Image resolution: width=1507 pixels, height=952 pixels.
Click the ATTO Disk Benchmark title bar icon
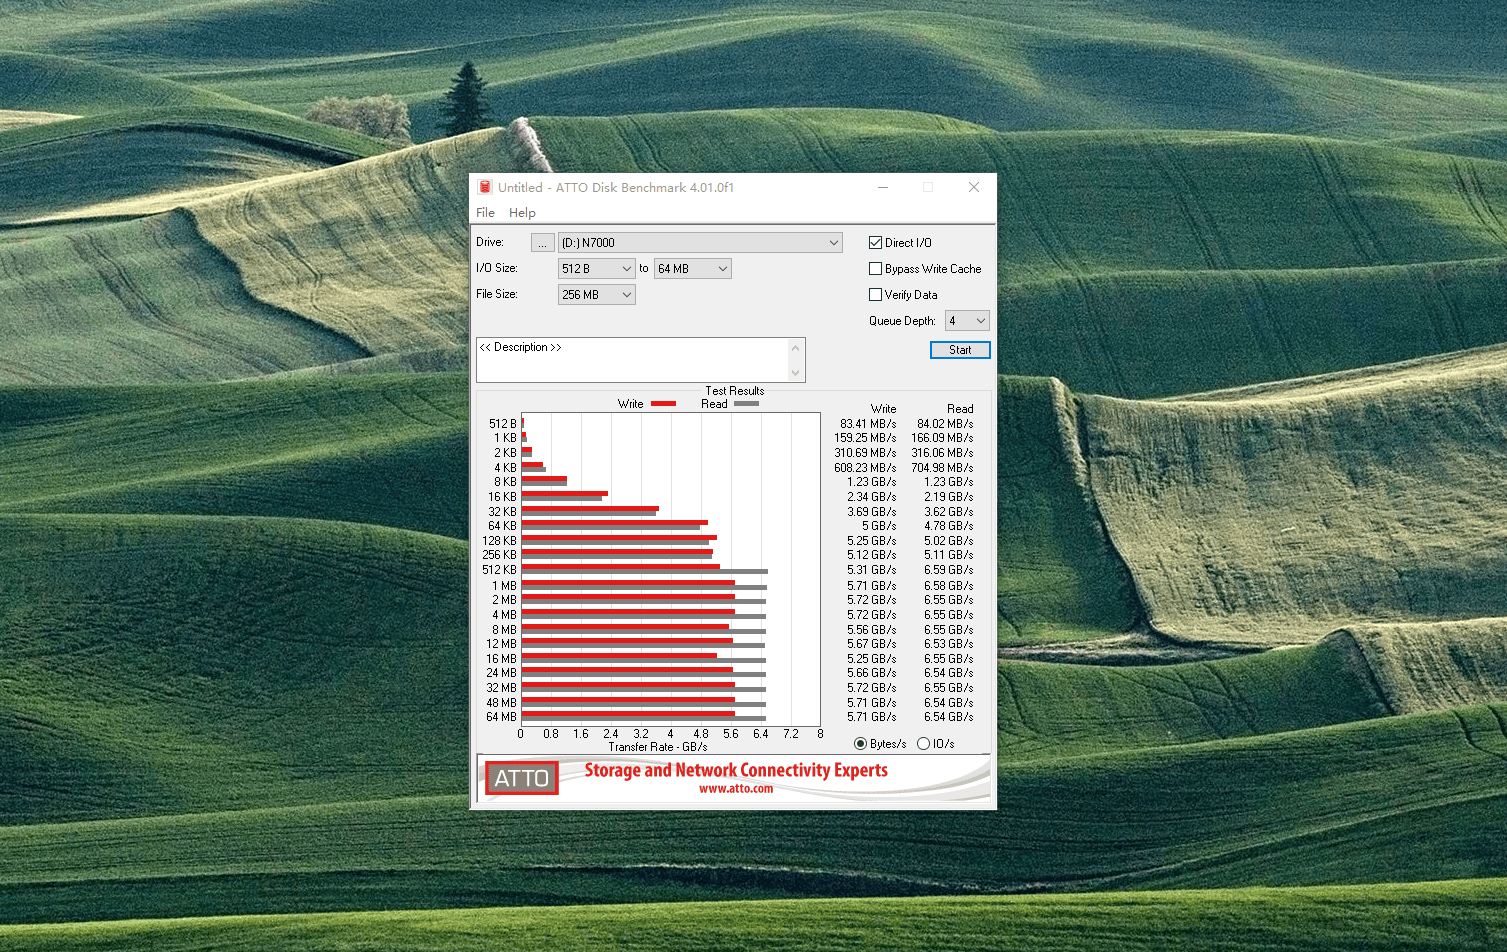(485, 187)
